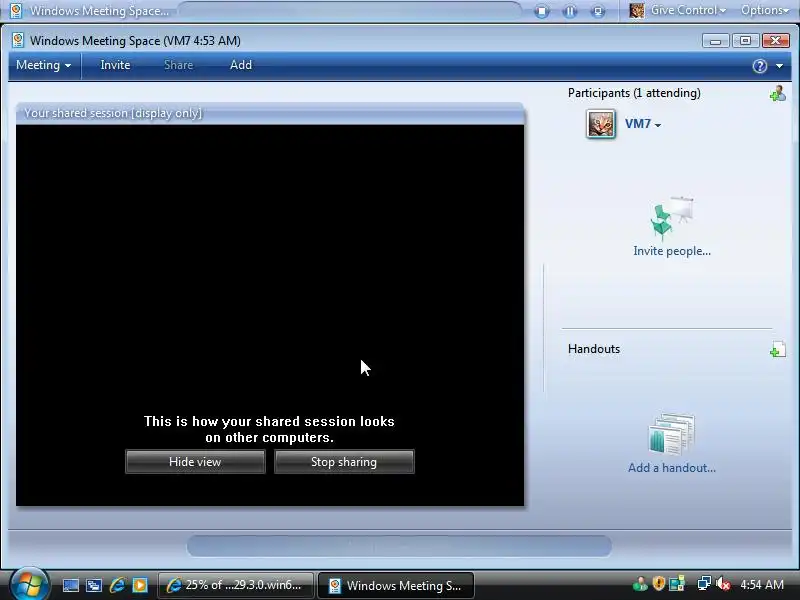Viewport: 800px width, 600px height.
Task: Select the Add menu item
Action: coord(241,65)
